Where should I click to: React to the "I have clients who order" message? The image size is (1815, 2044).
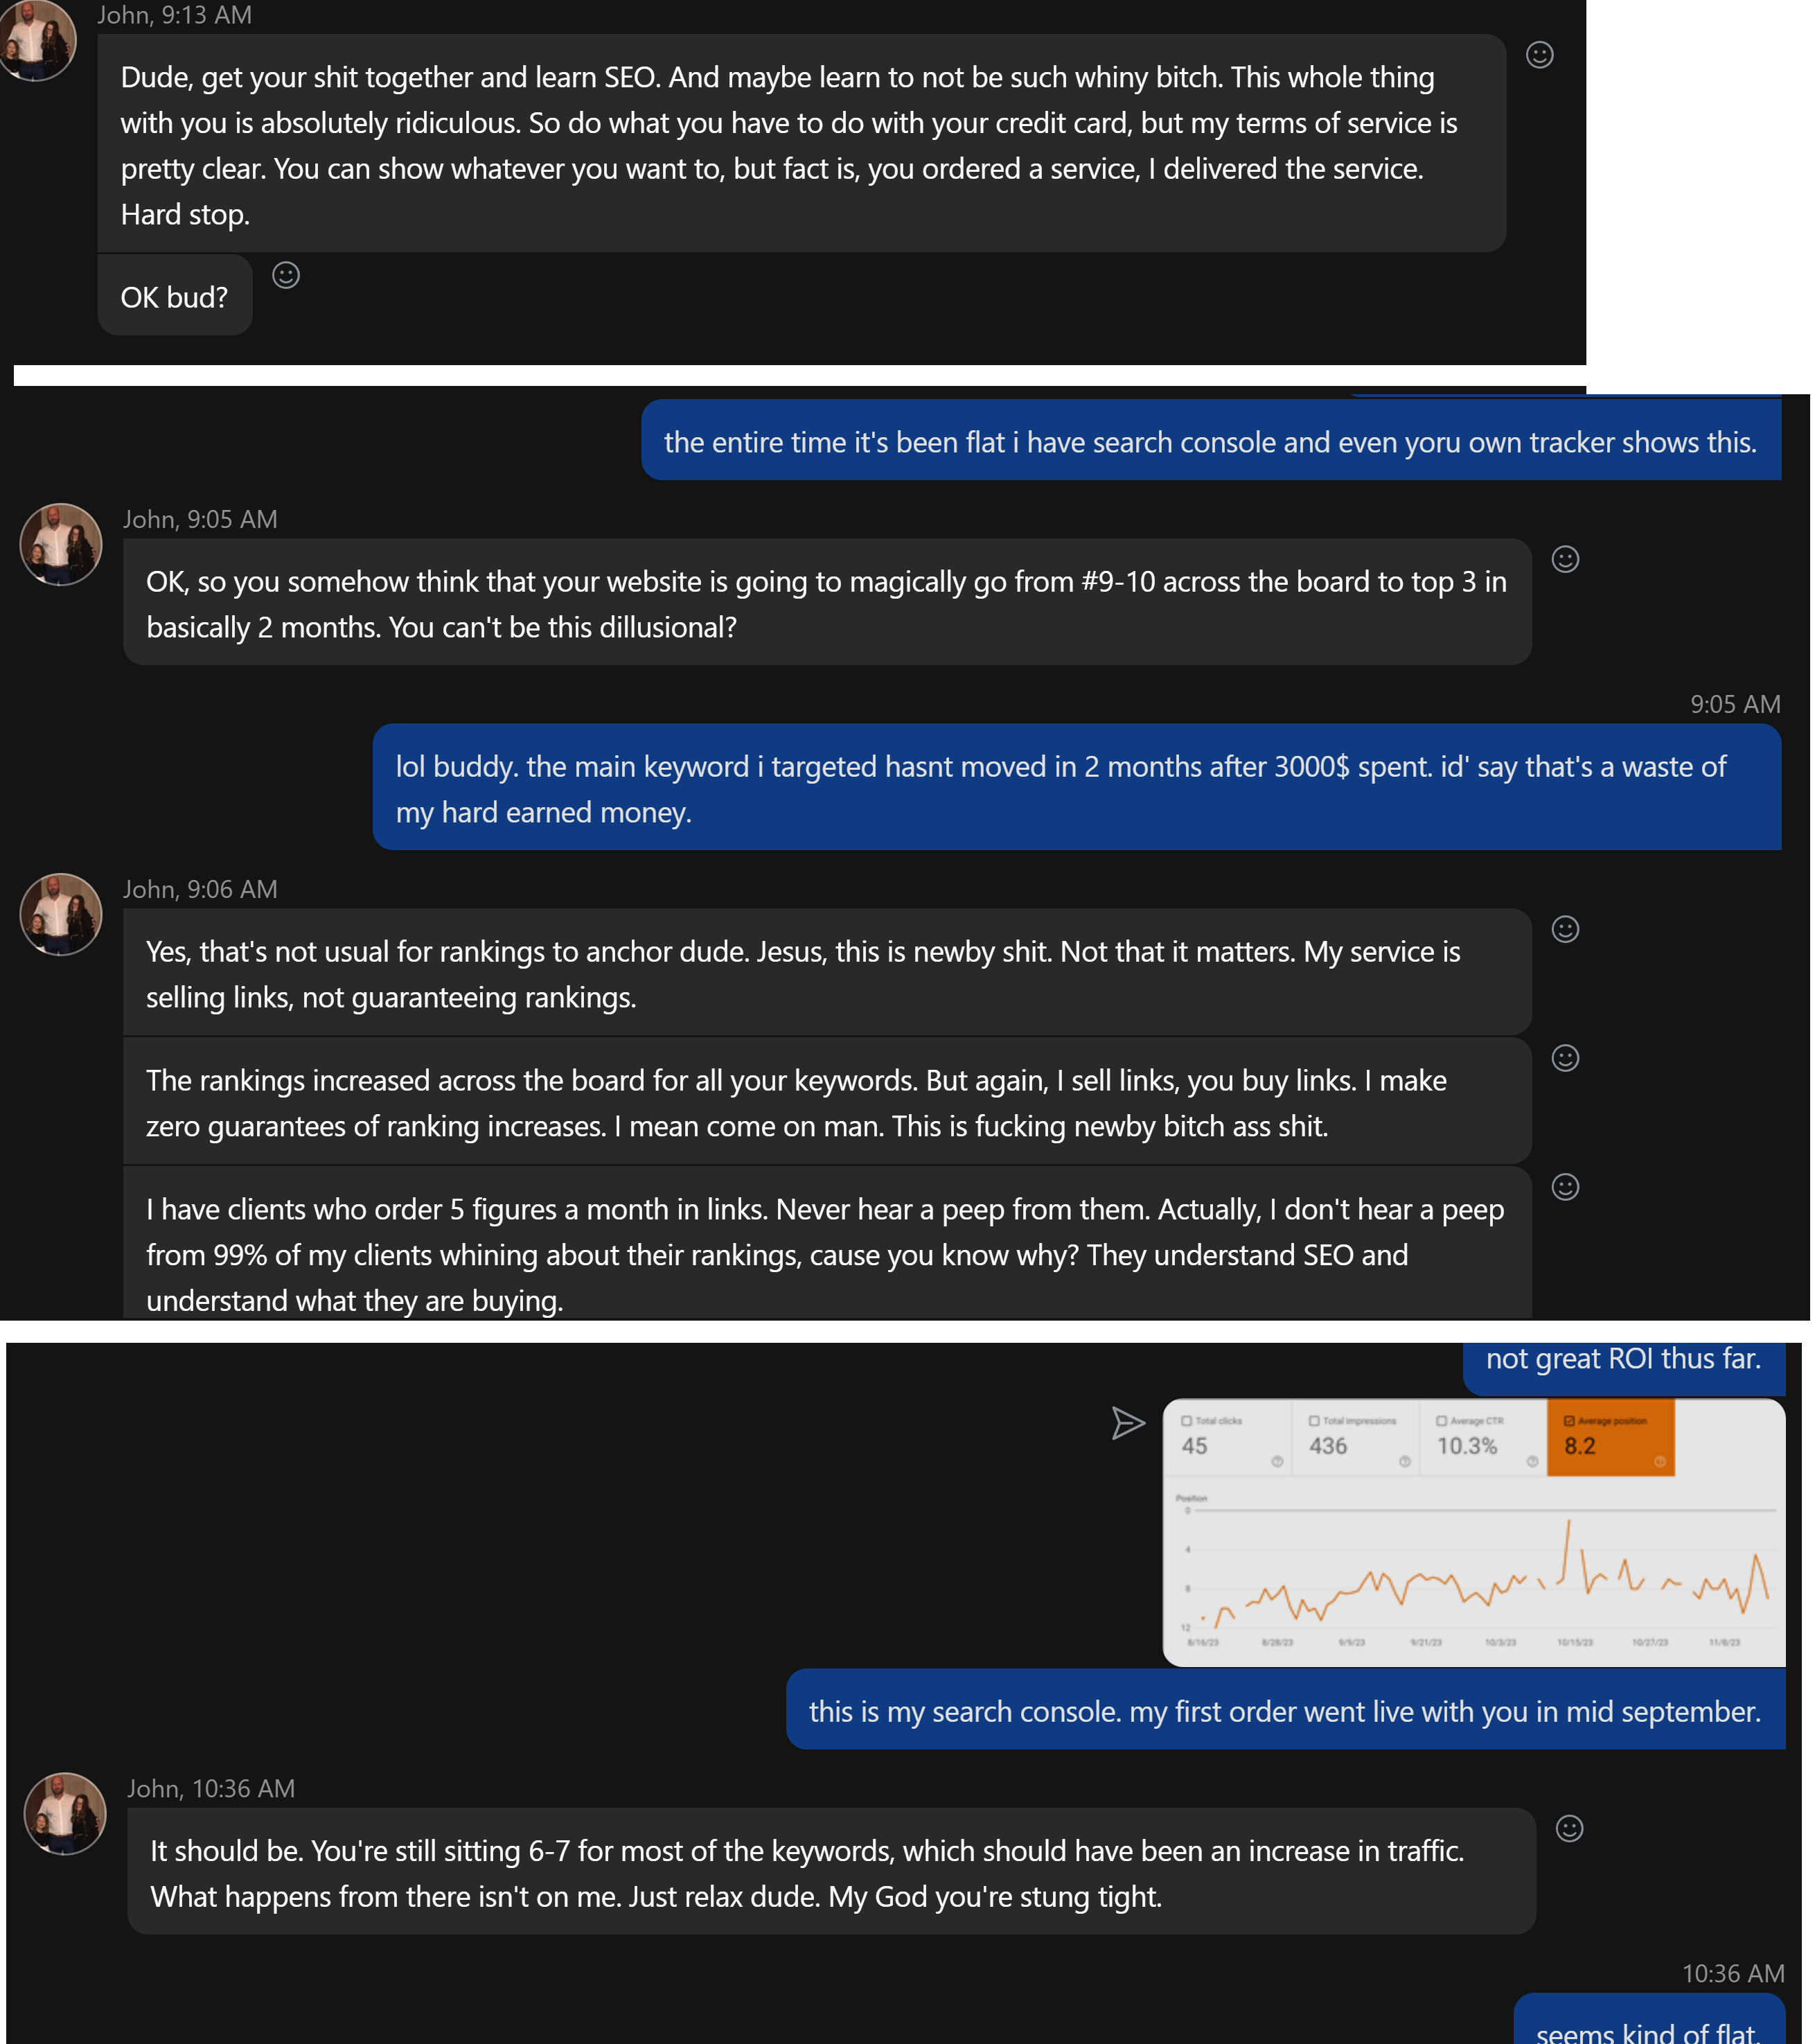[x=1564, y=1187]
